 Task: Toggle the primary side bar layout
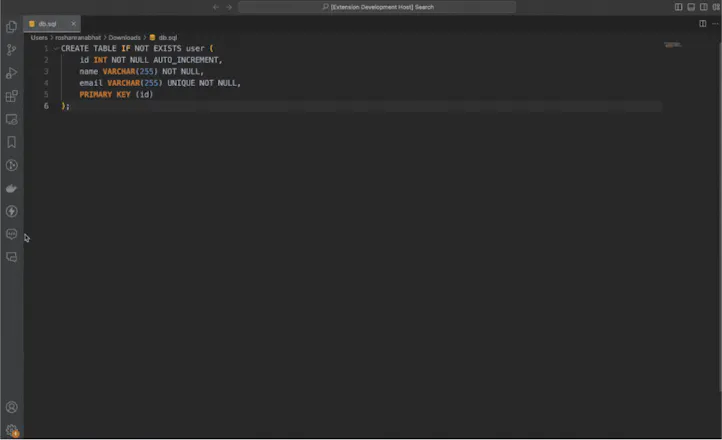(678, 7)
